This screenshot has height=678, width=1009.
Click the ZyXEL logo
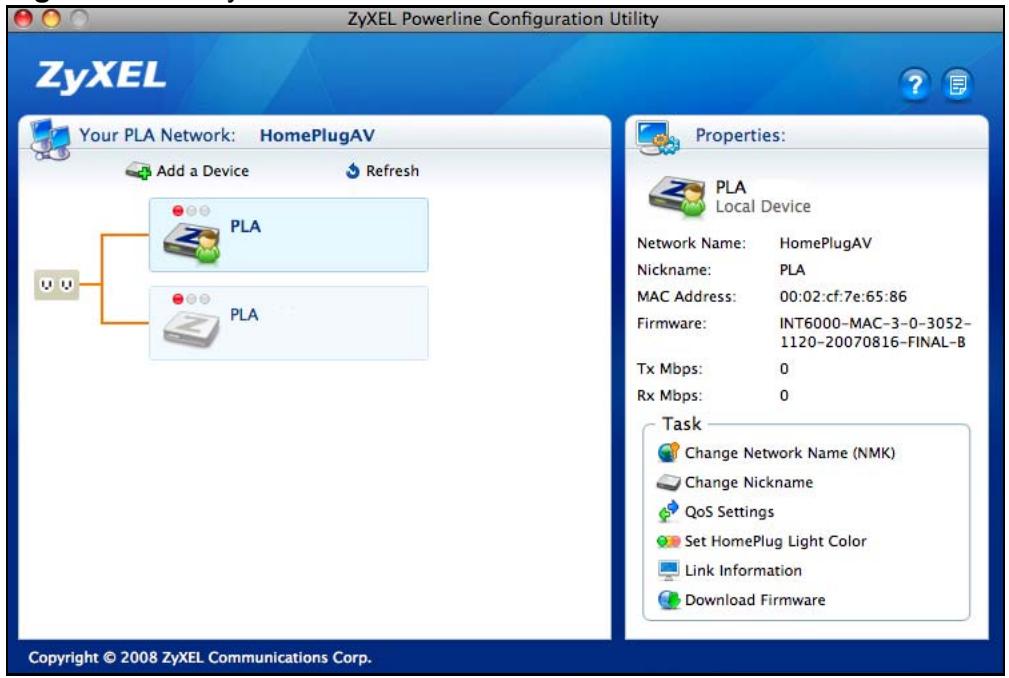pyautogui.click(x=101, y=76)
